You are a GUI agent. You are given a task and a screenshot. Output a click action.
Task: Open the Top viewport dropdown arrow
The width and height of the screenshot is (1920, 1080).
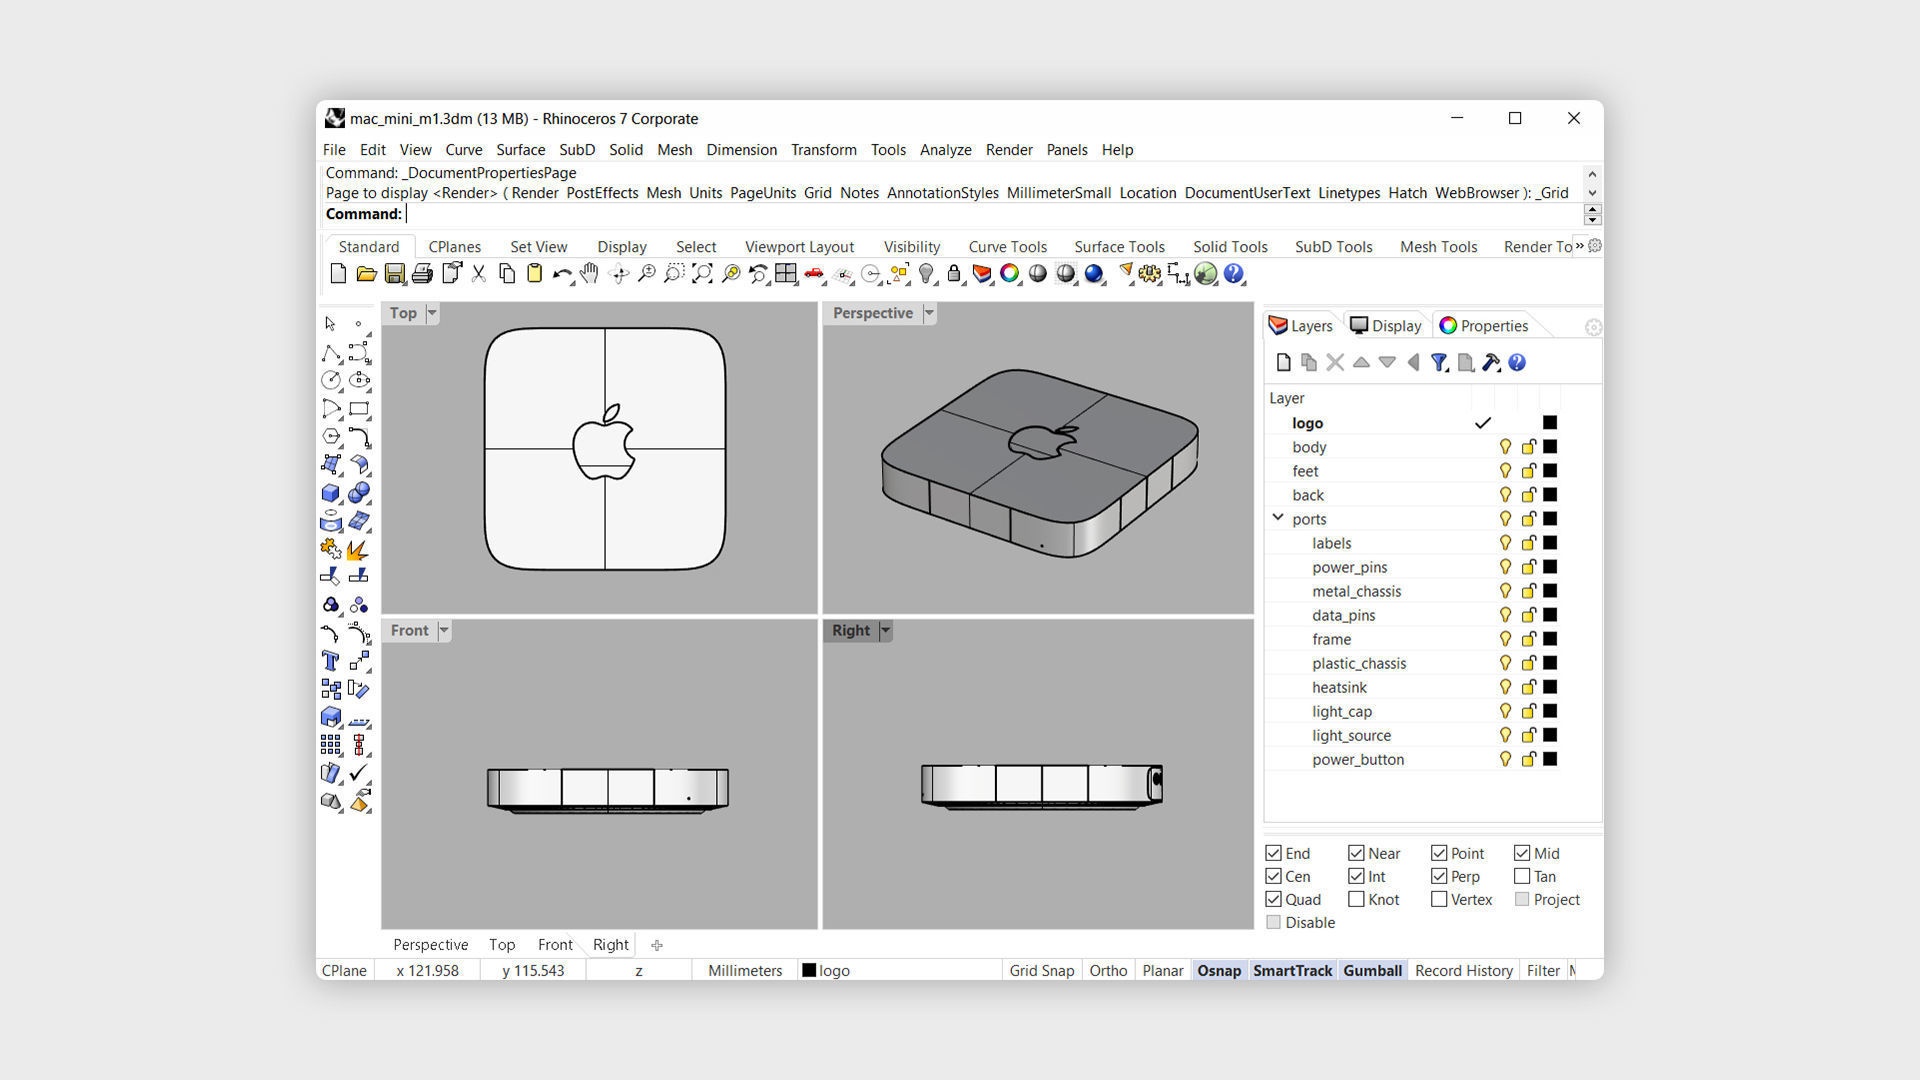point(432,313)
